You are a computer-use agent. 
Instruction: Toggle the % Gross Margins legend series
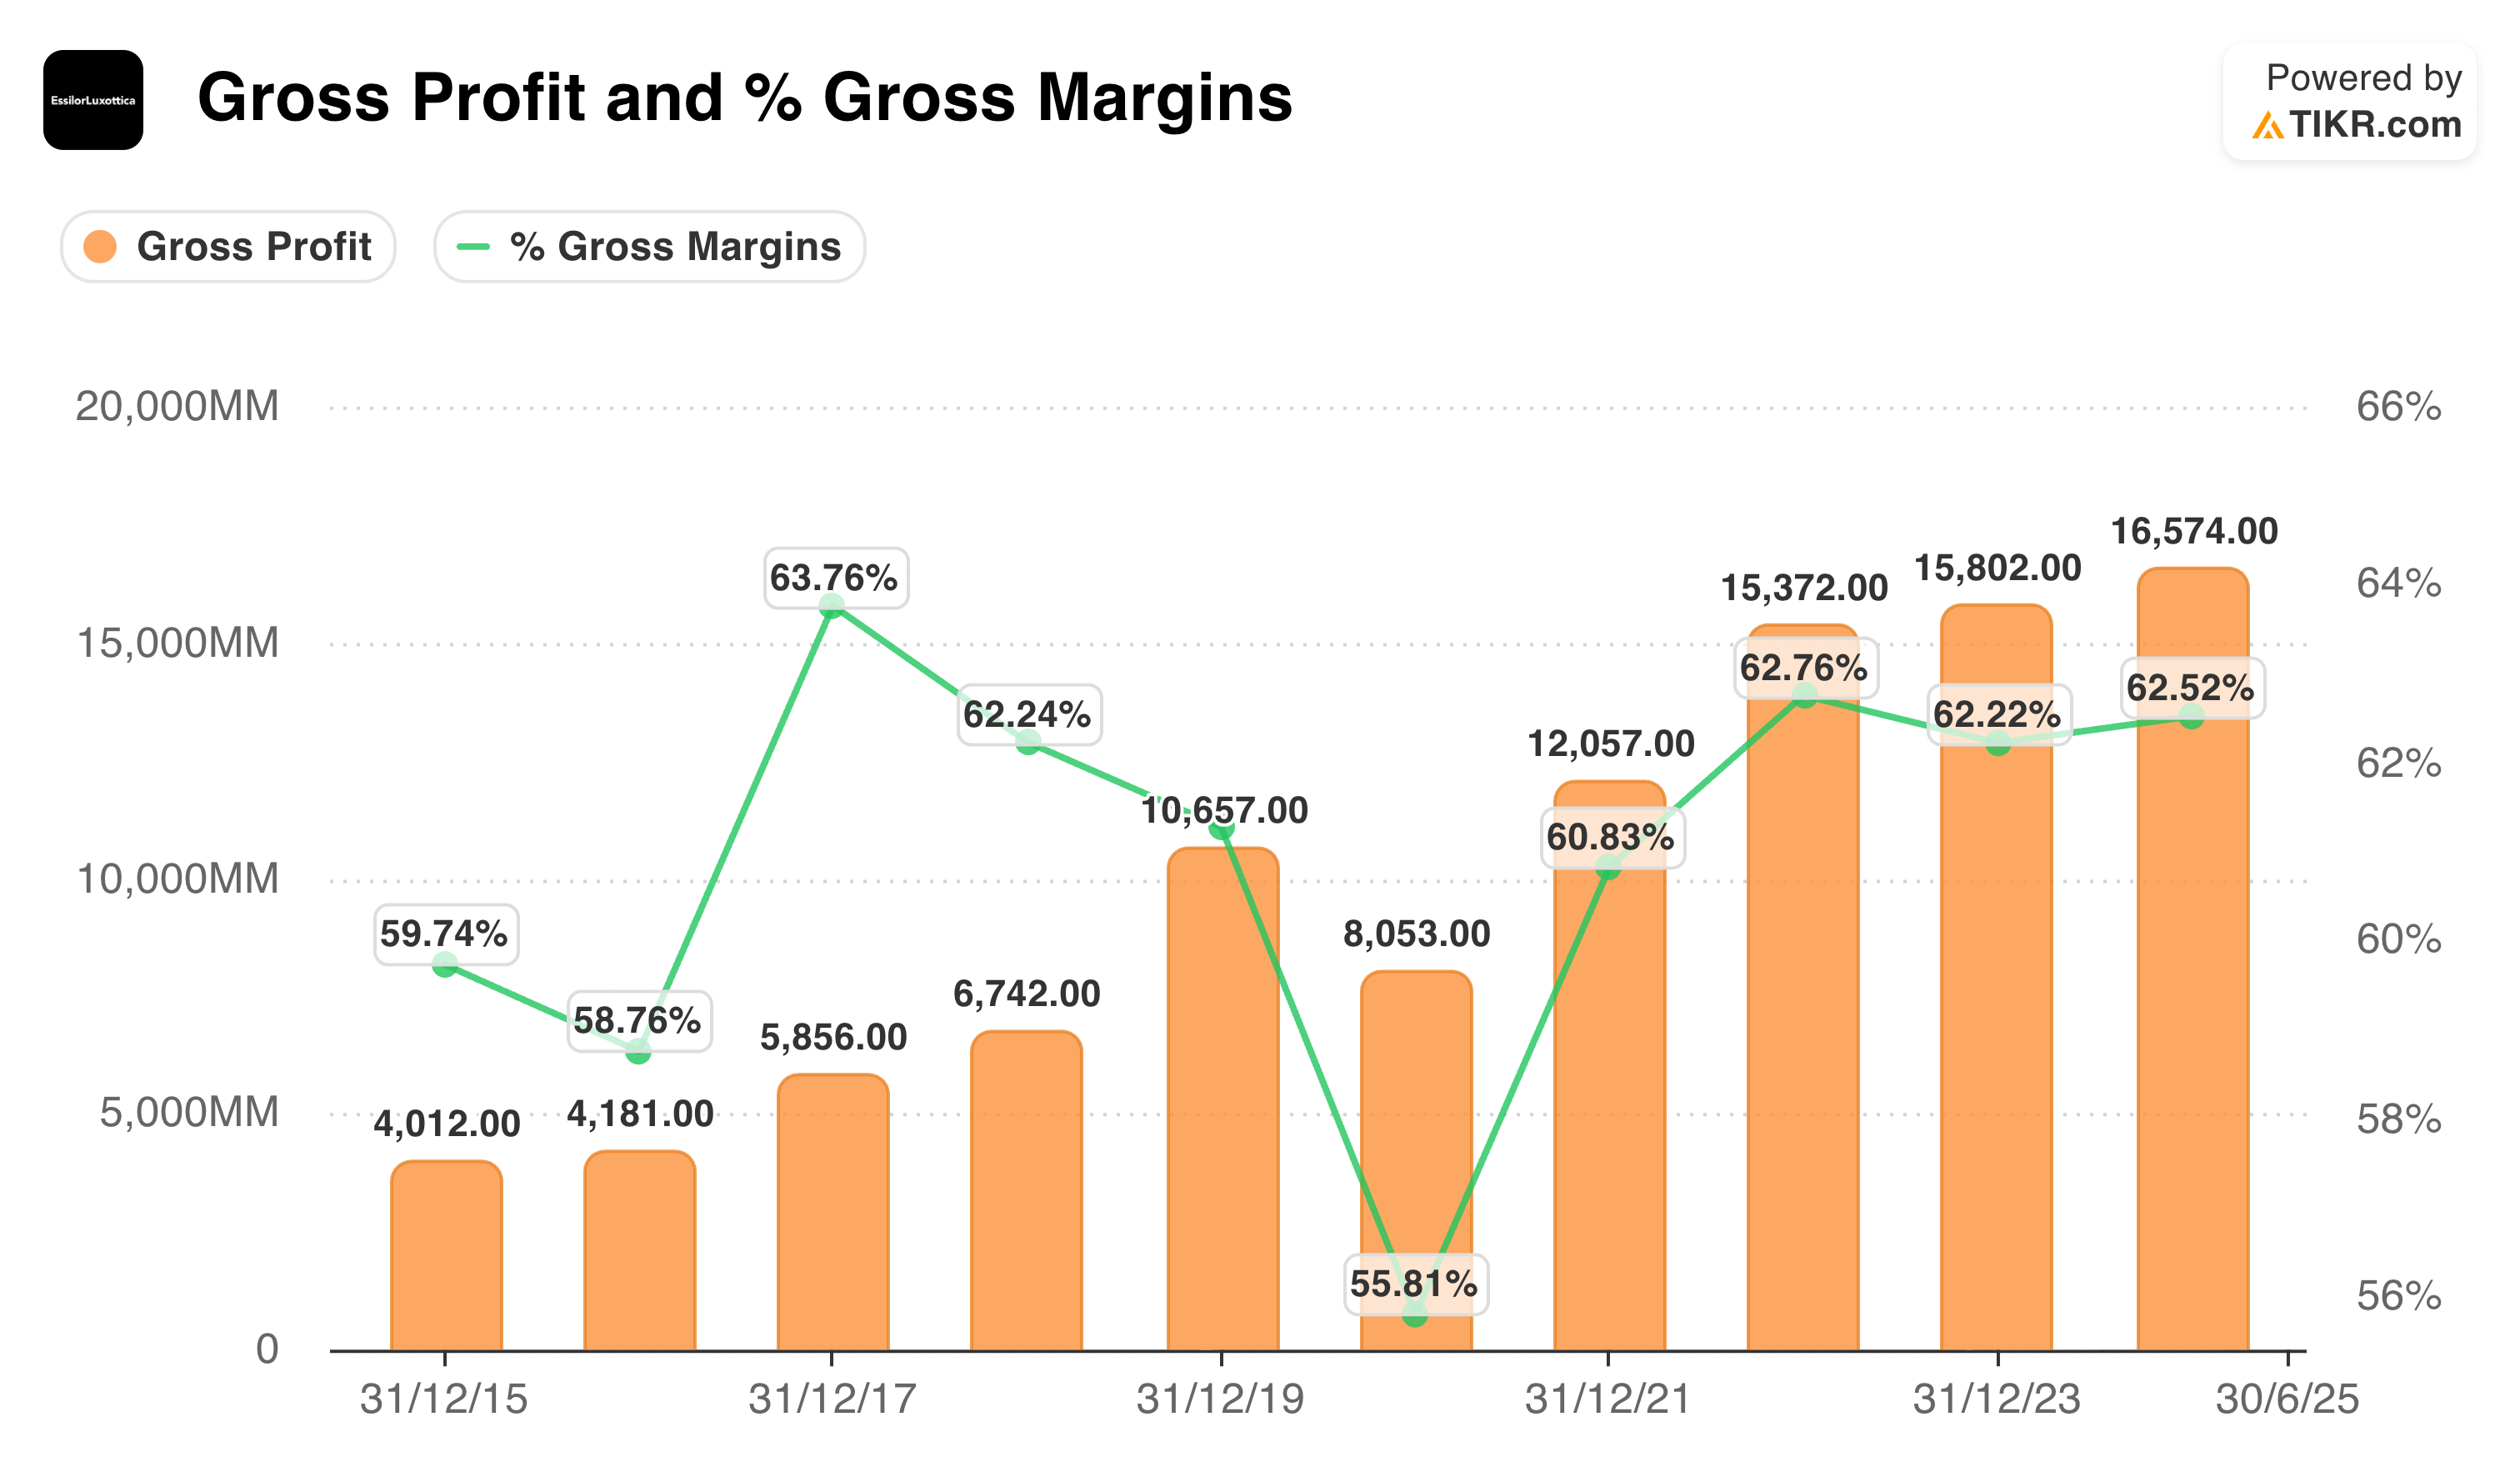649,246
